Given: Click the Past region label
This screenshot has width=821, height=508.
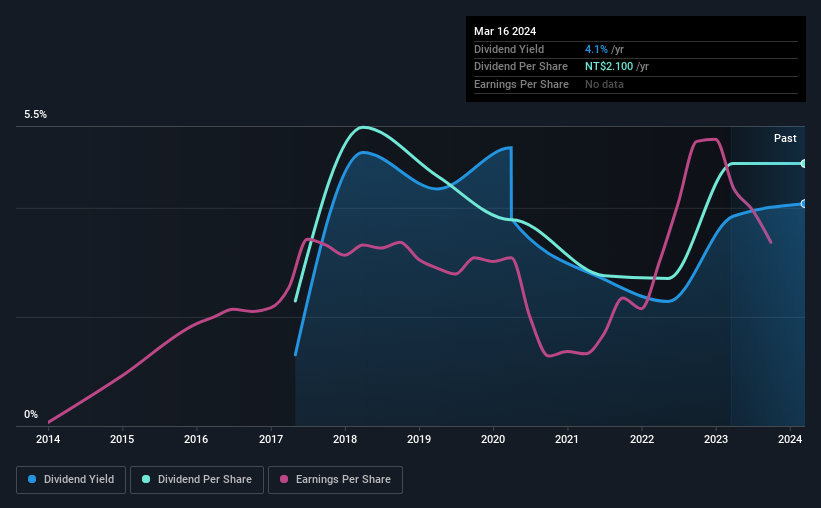Looking at the screenshot, I should pyautogui.click(x=785, y=138).
